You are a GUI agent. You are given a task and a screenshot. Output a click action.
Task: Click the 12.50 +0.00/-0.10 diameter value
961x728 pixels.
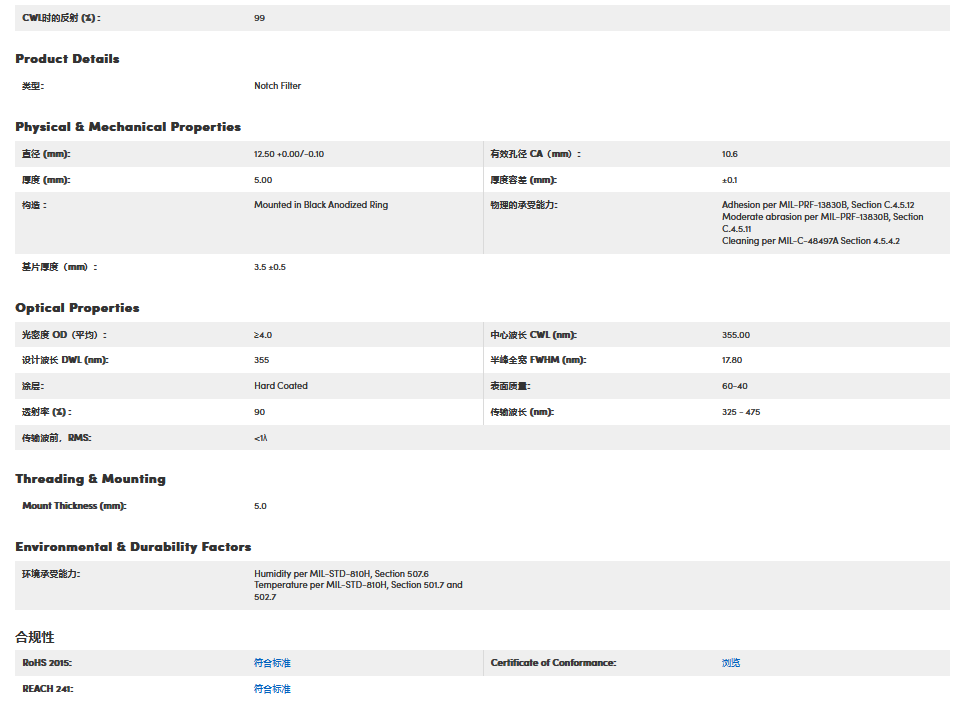289,154
